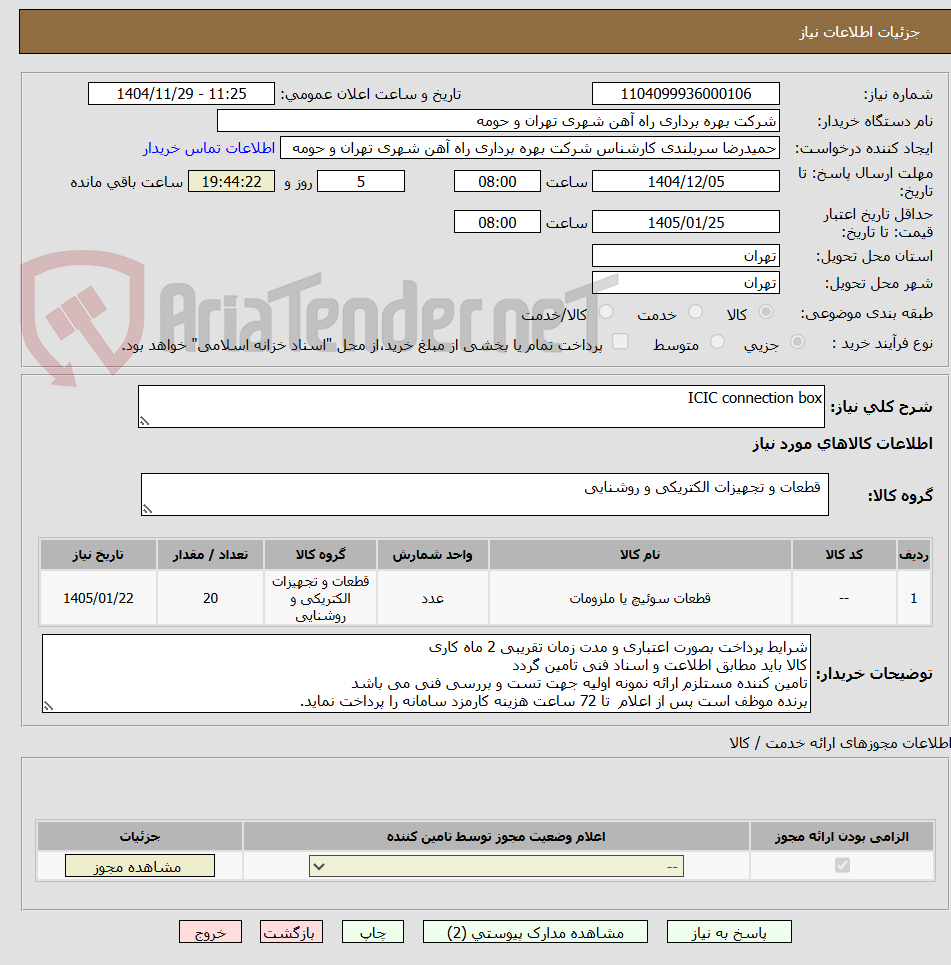The width and height of the screenshot is (951, 965).
Task: Select the کالا radio button
Action: click(766, 312)
